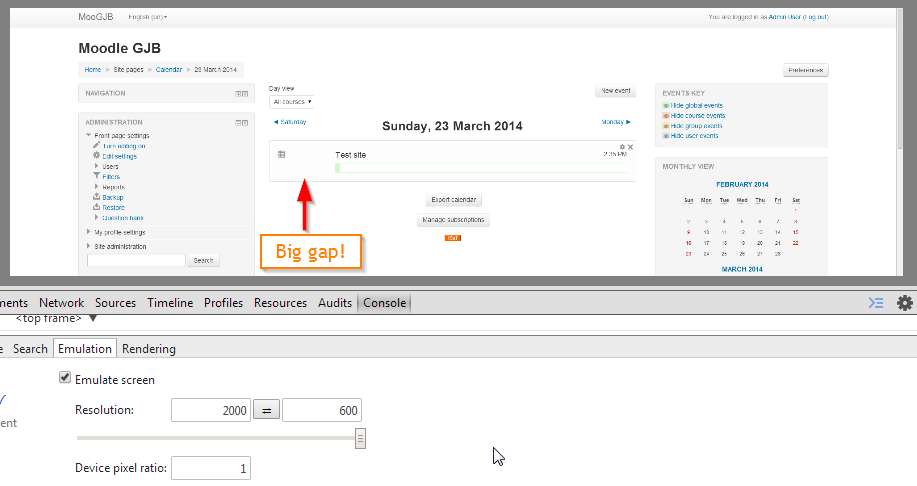Click the Log out link
The height and width of the screenshot is (486, 917).
816,17
